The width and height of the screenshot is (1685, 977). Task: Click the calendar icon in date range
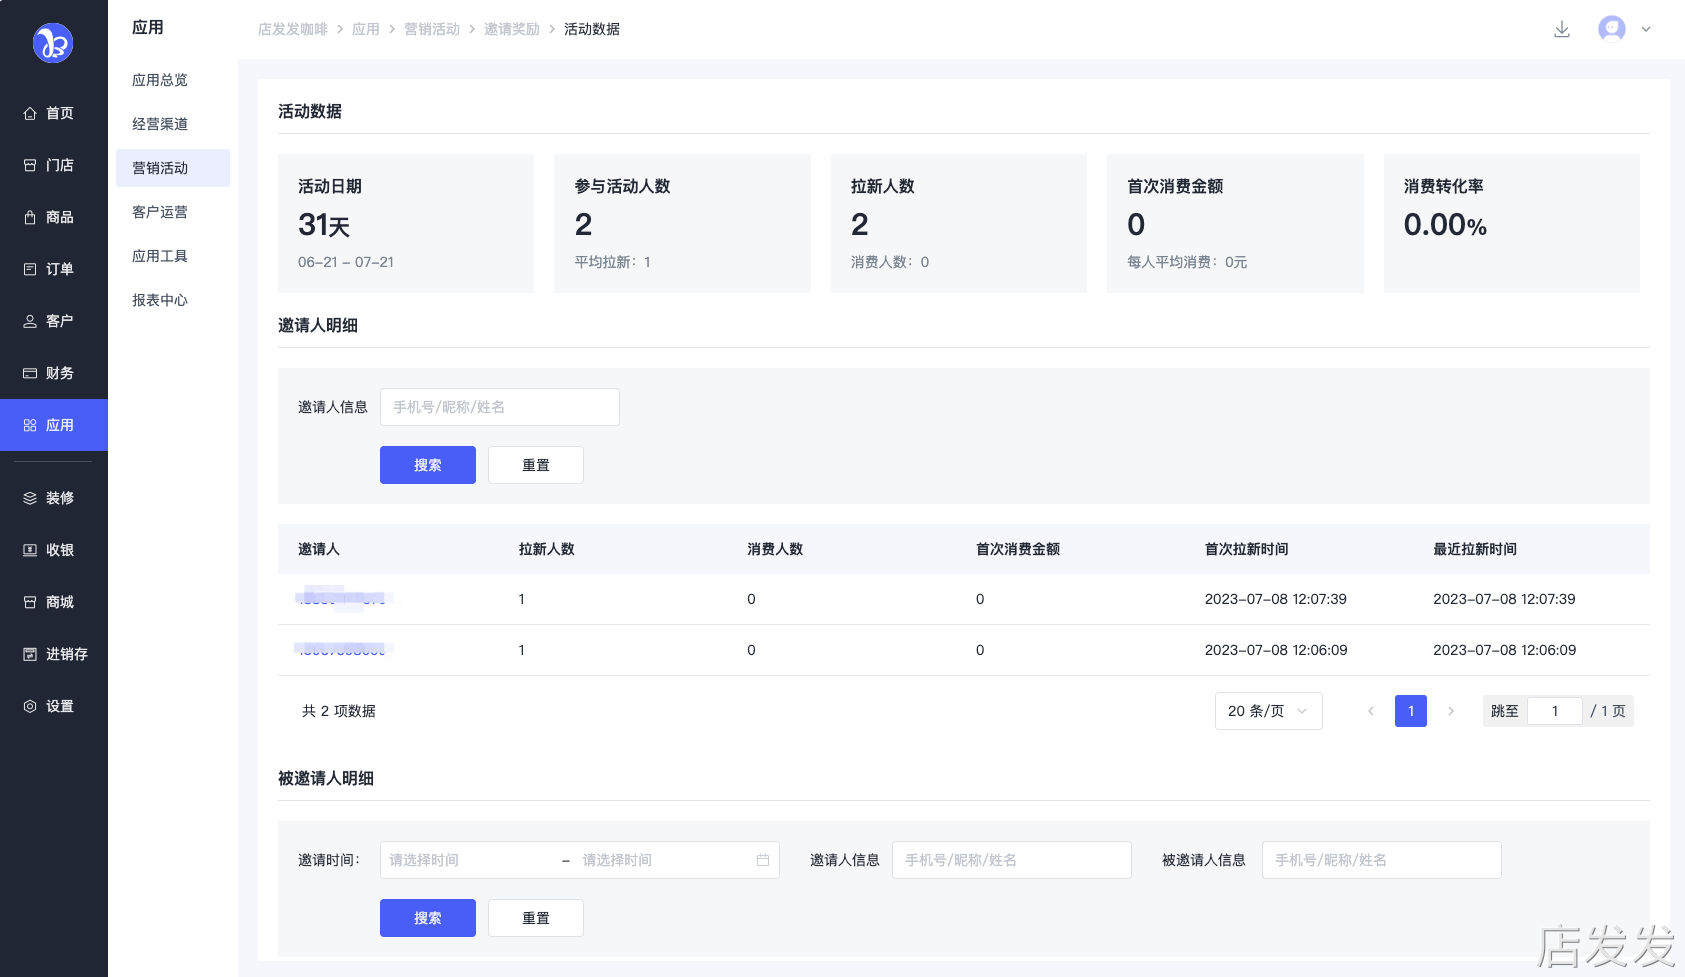coord(763,860)
